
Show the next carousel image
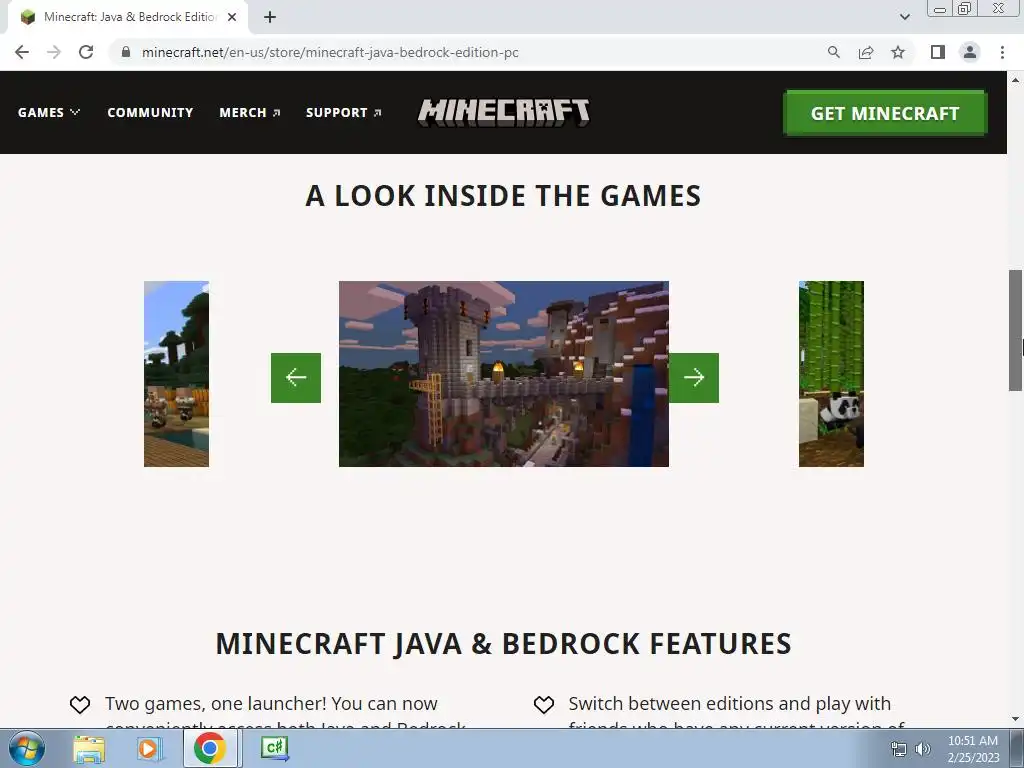click(x=694, y=377)
